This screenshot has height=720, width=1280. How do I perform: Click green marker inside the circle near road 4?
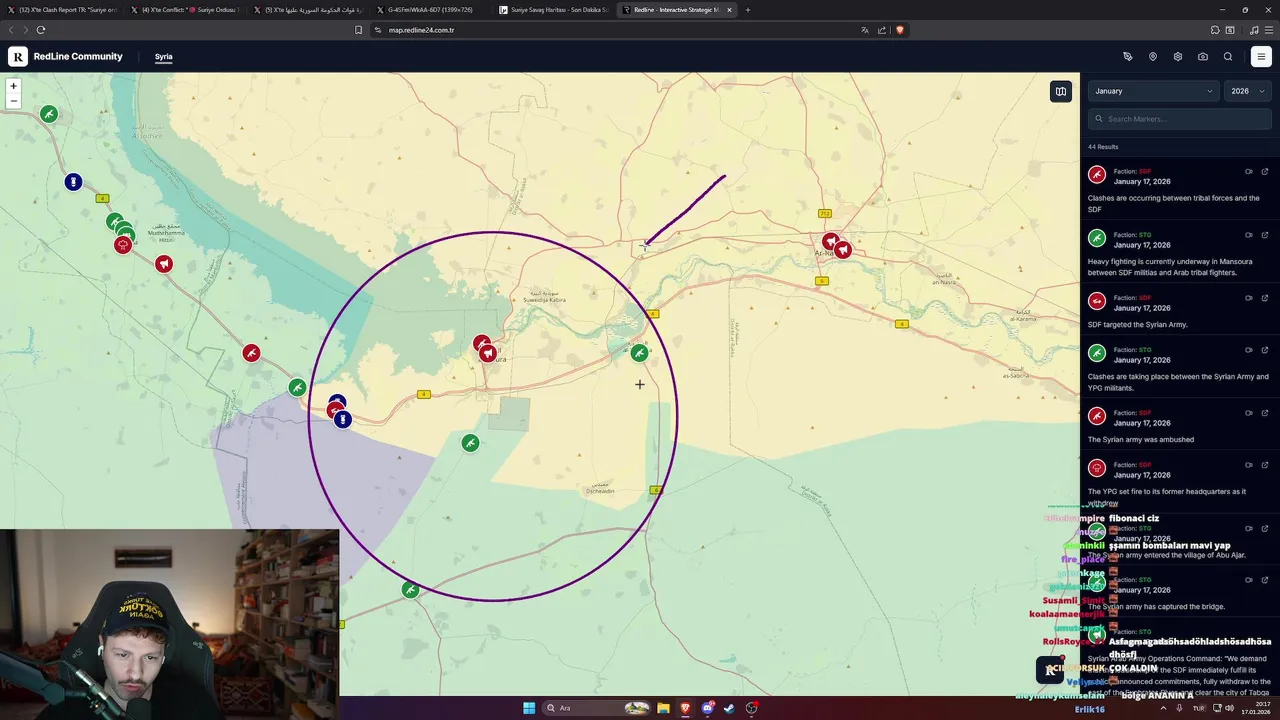639,352
